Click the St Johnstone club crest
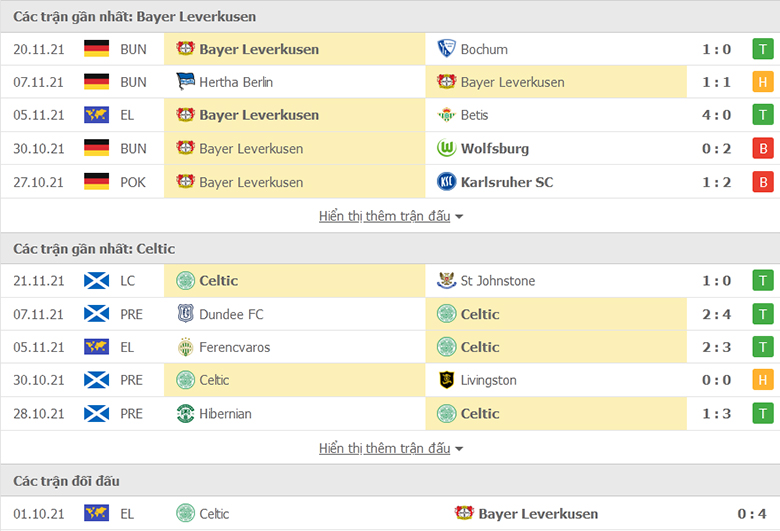This screenshot has height=531, width=780. pos(446,281)
